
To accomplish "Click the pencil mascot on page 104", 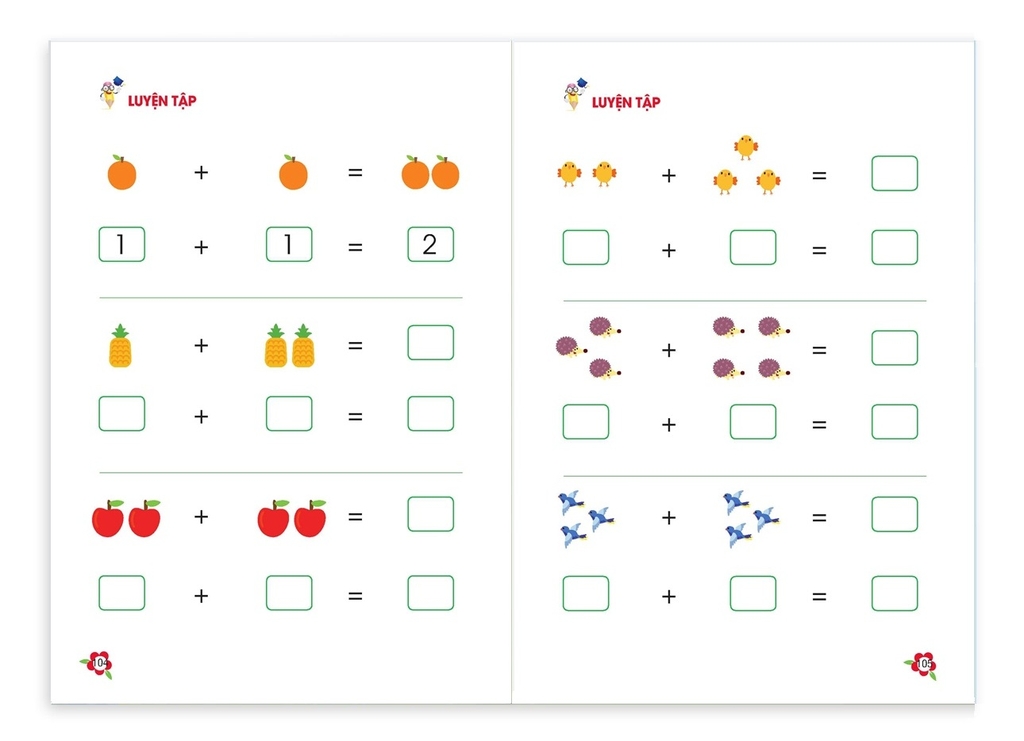I will [x=111, y=93].
